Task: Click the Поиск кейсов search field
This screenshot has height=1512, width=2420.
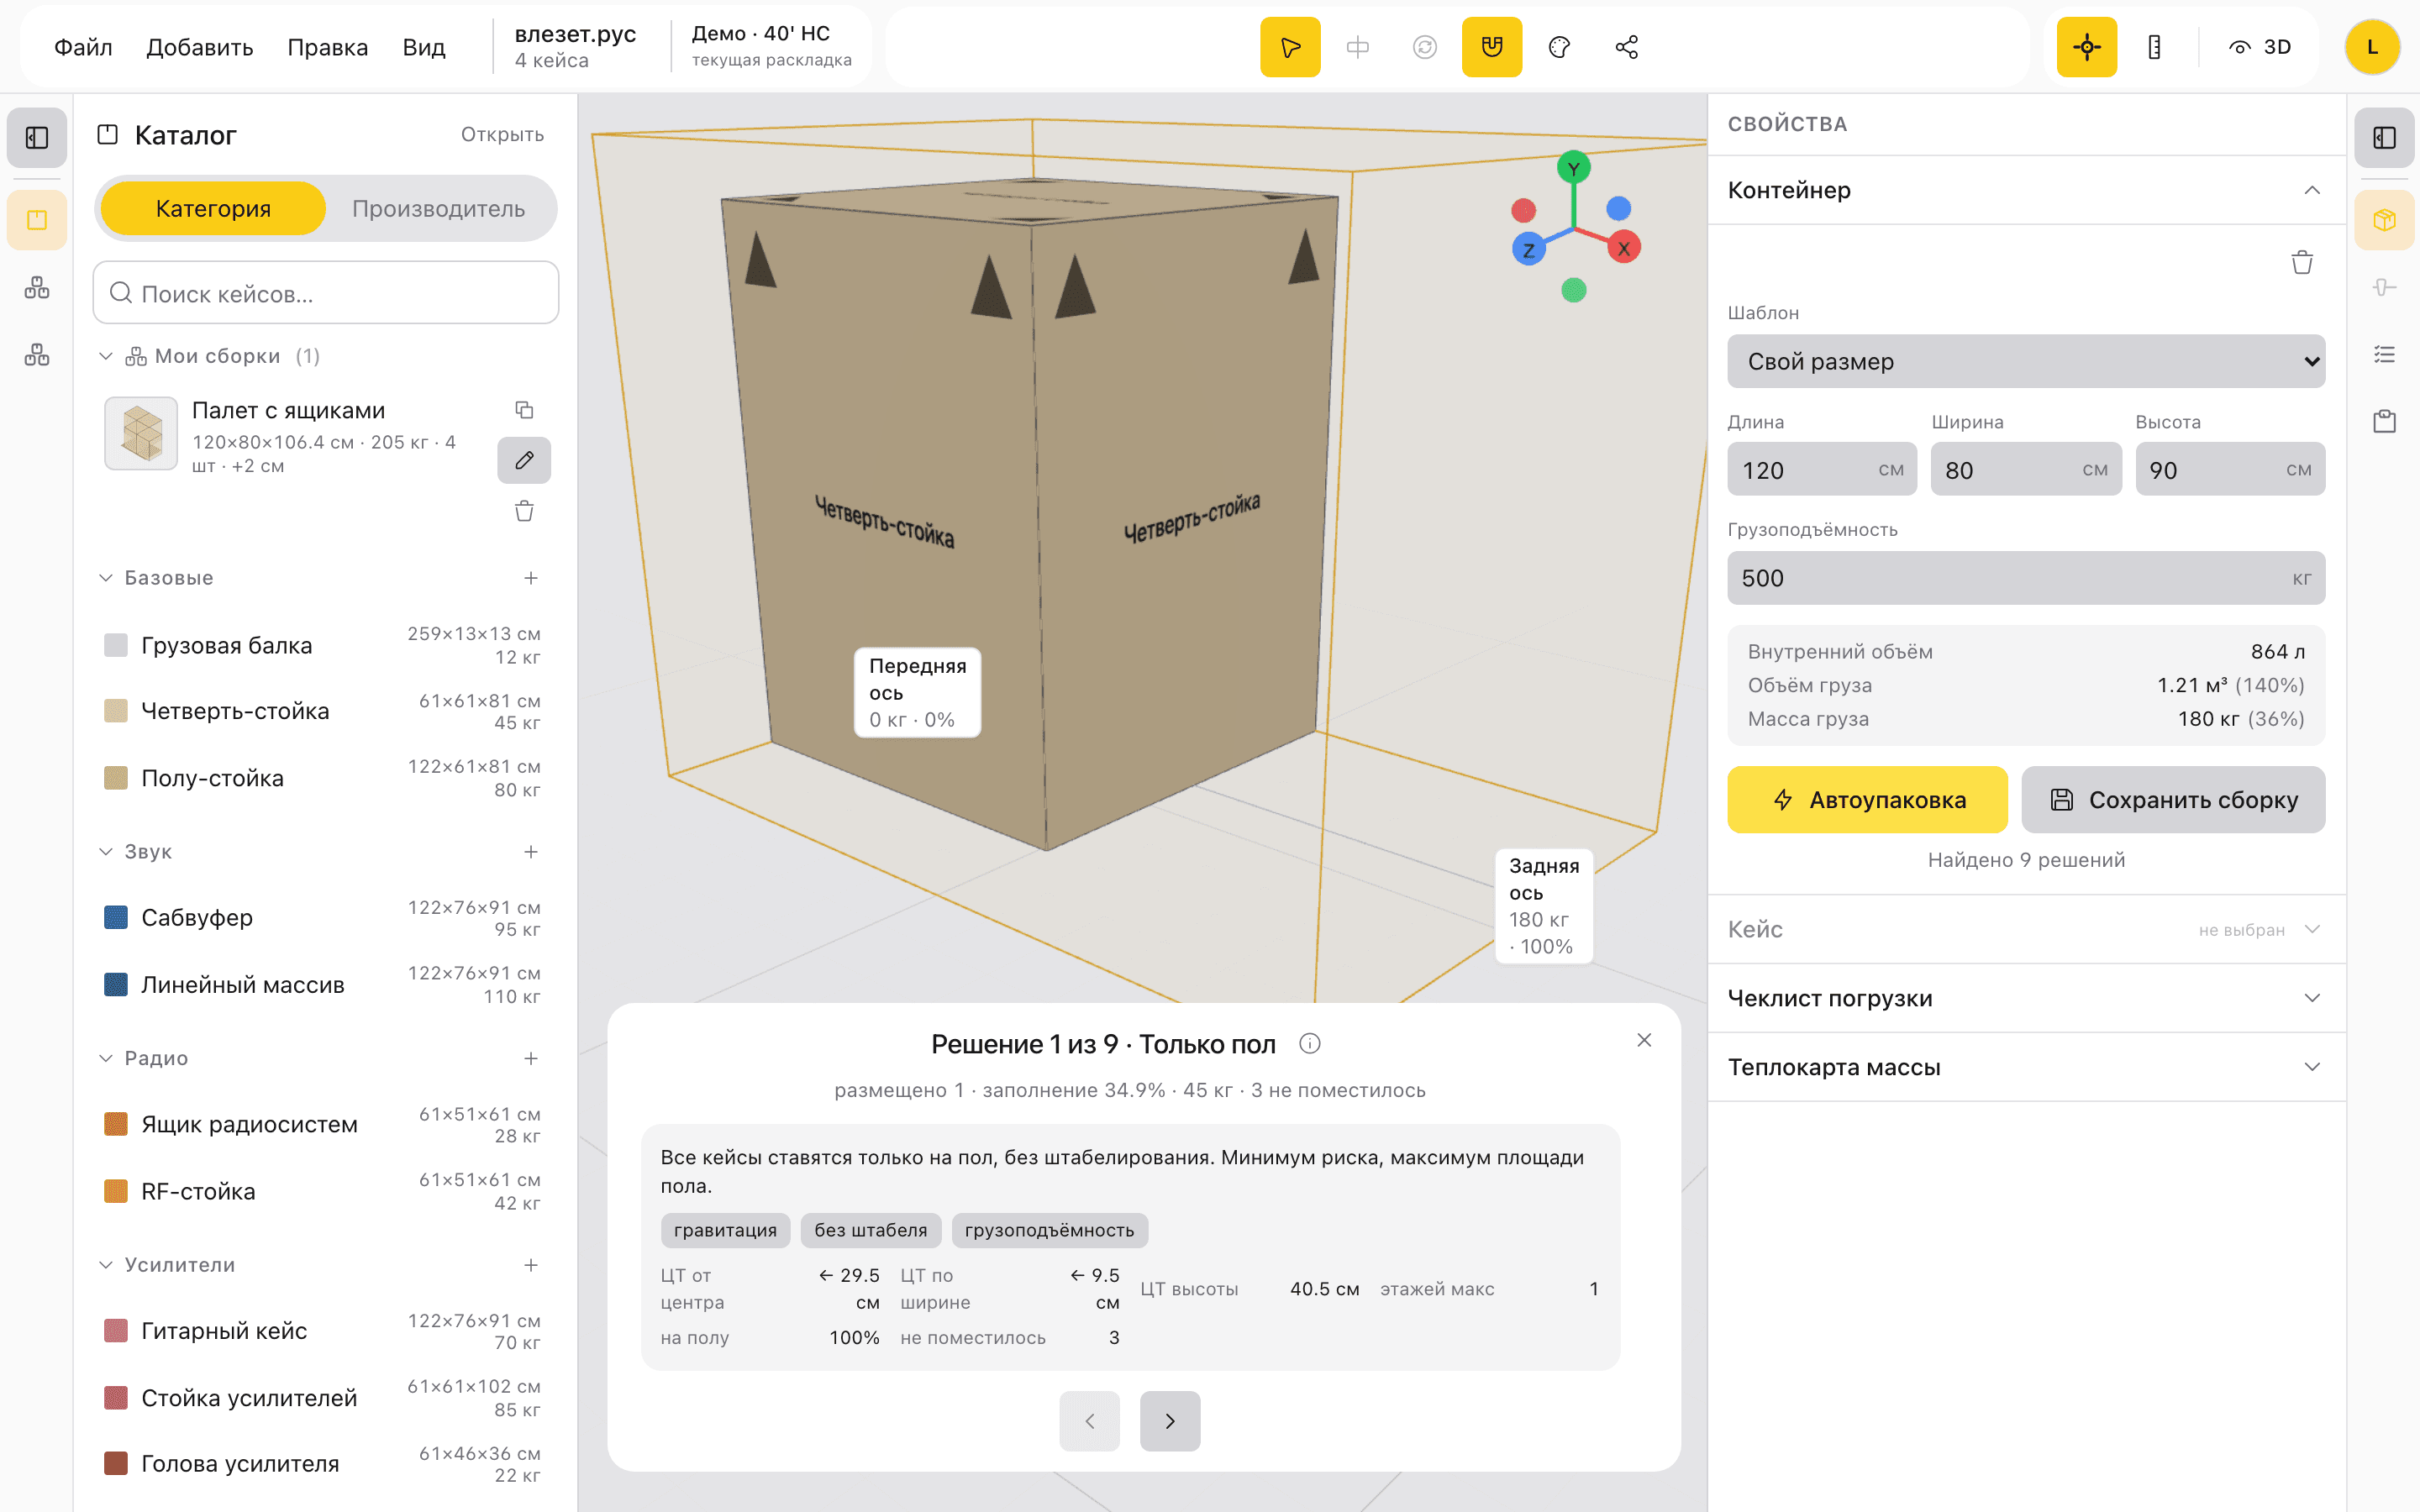Action: point(326,293)
